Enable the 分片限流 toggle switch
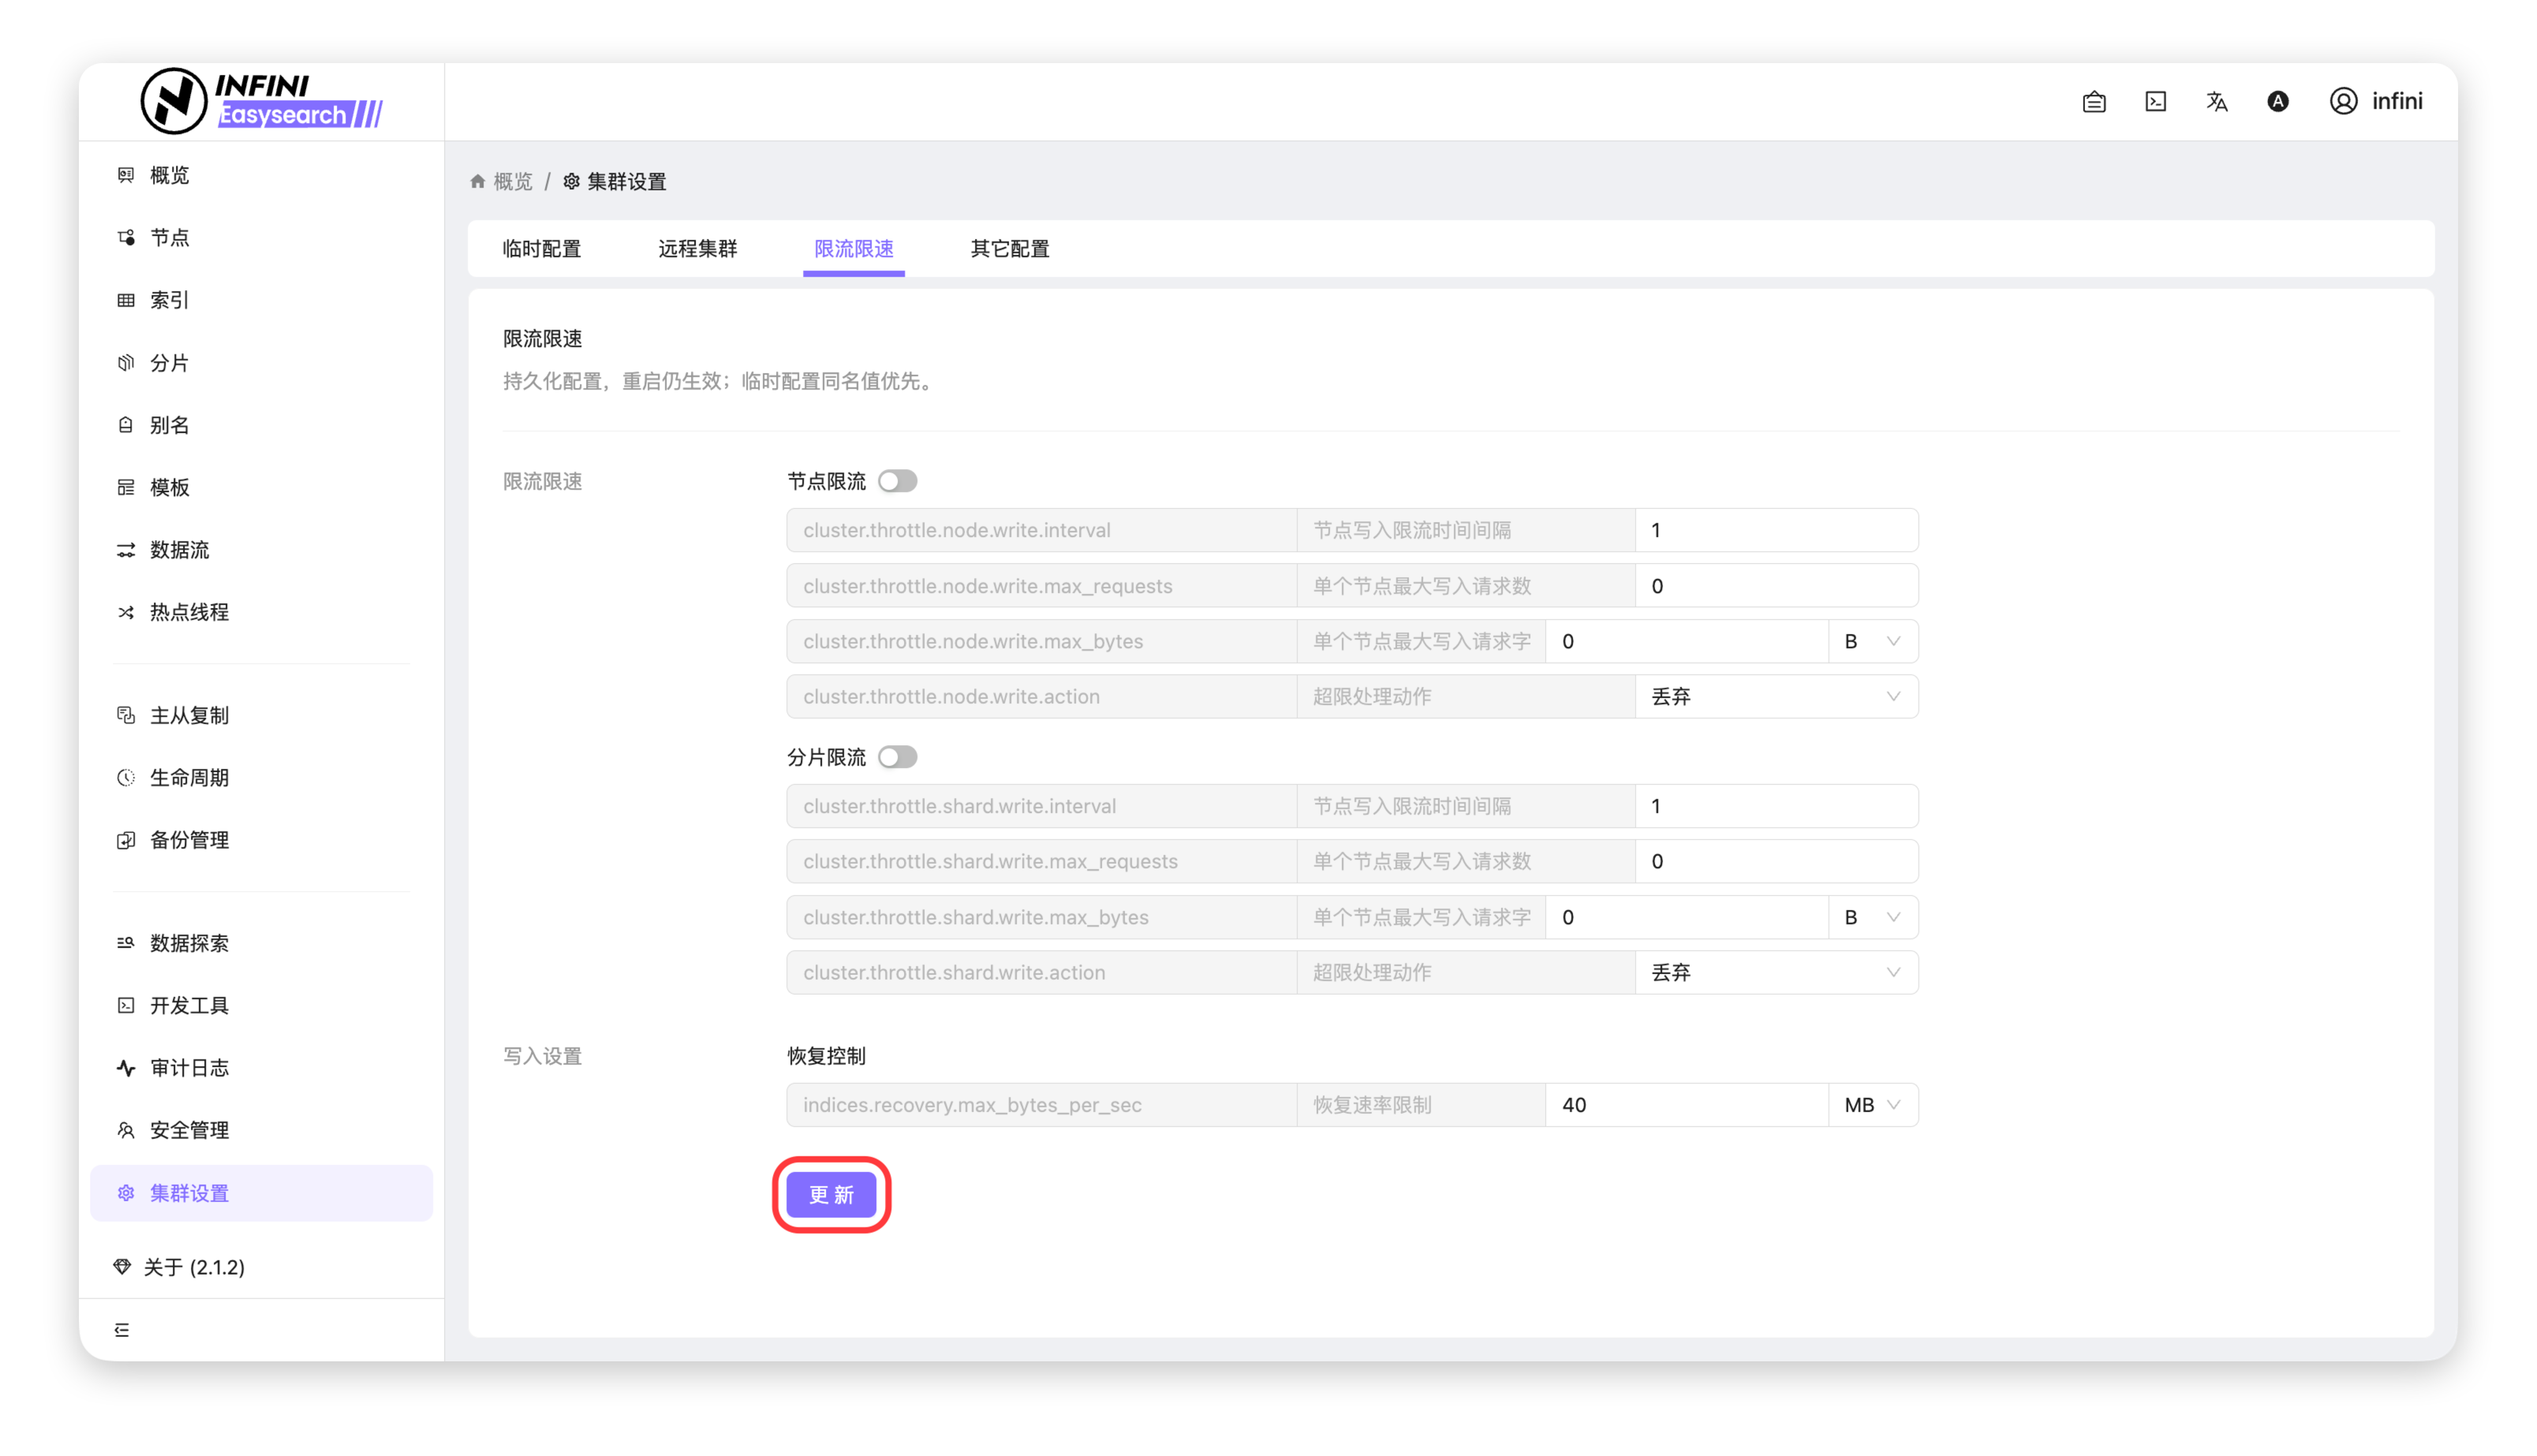Screen dimensions: 2537x1456 897,757
